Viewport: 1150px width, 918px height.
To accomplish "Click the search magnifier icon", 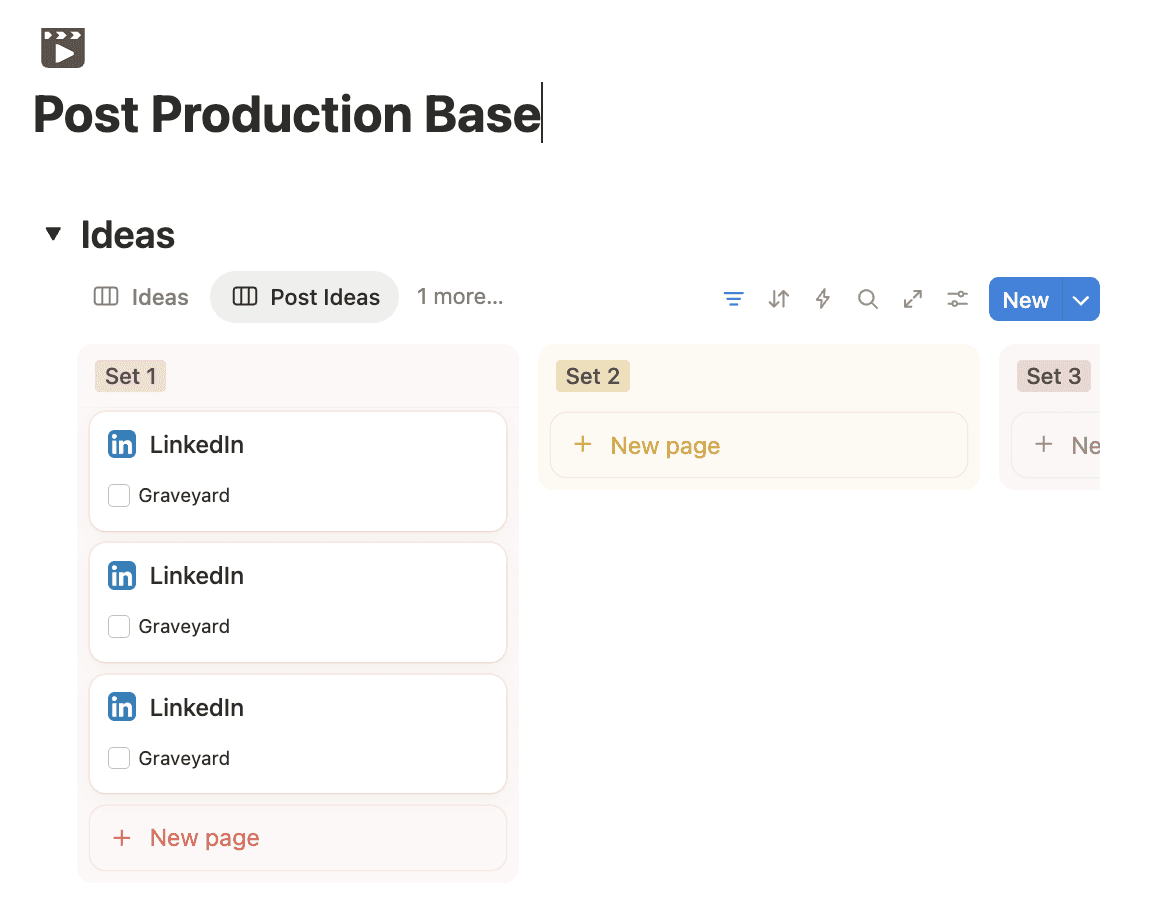I will (x=868, y=299).
